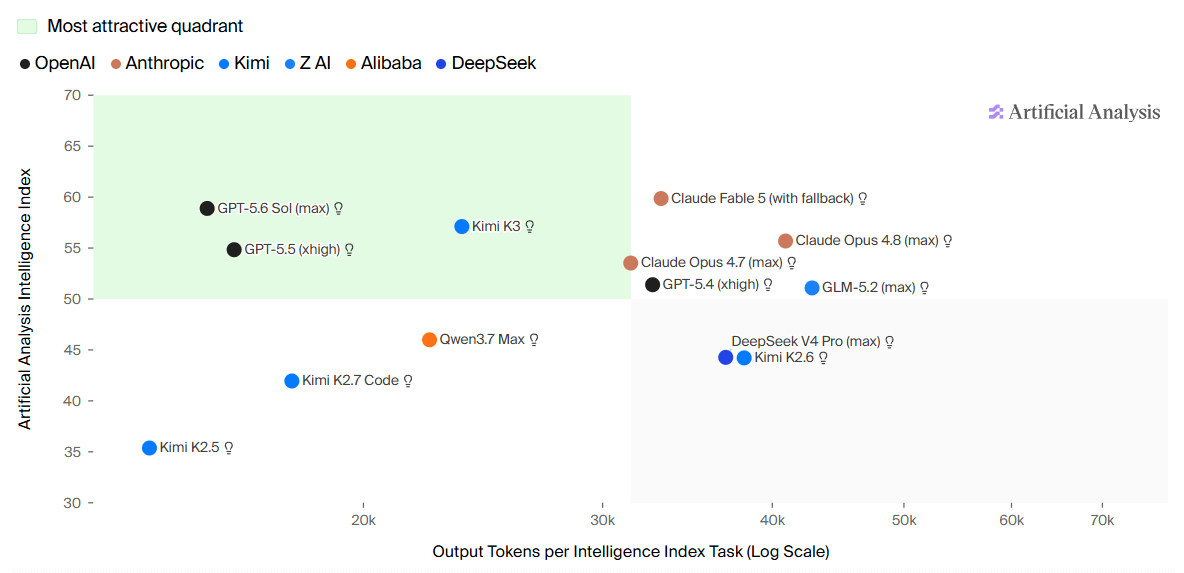This screenshot has height=573, width=1184.
Task: Click the Artificial Analysis logo icon
Action: coord(996,112)
